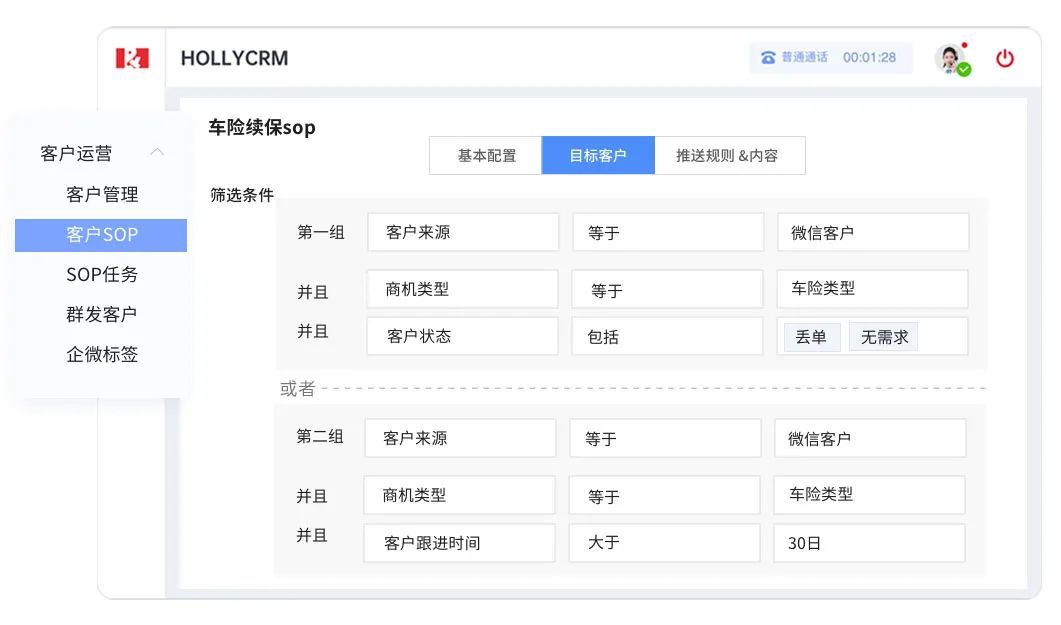This screenshot has height=625, width=1061.
Task: Click the 30日 value input field
Action: coord(869,543)
